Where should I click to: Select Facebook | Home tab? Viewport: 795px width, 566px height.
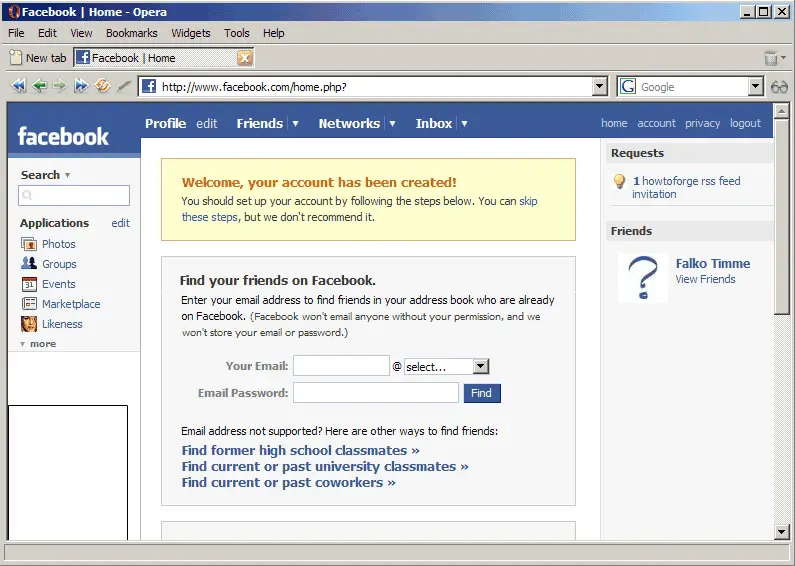click(x=164, y=58)
